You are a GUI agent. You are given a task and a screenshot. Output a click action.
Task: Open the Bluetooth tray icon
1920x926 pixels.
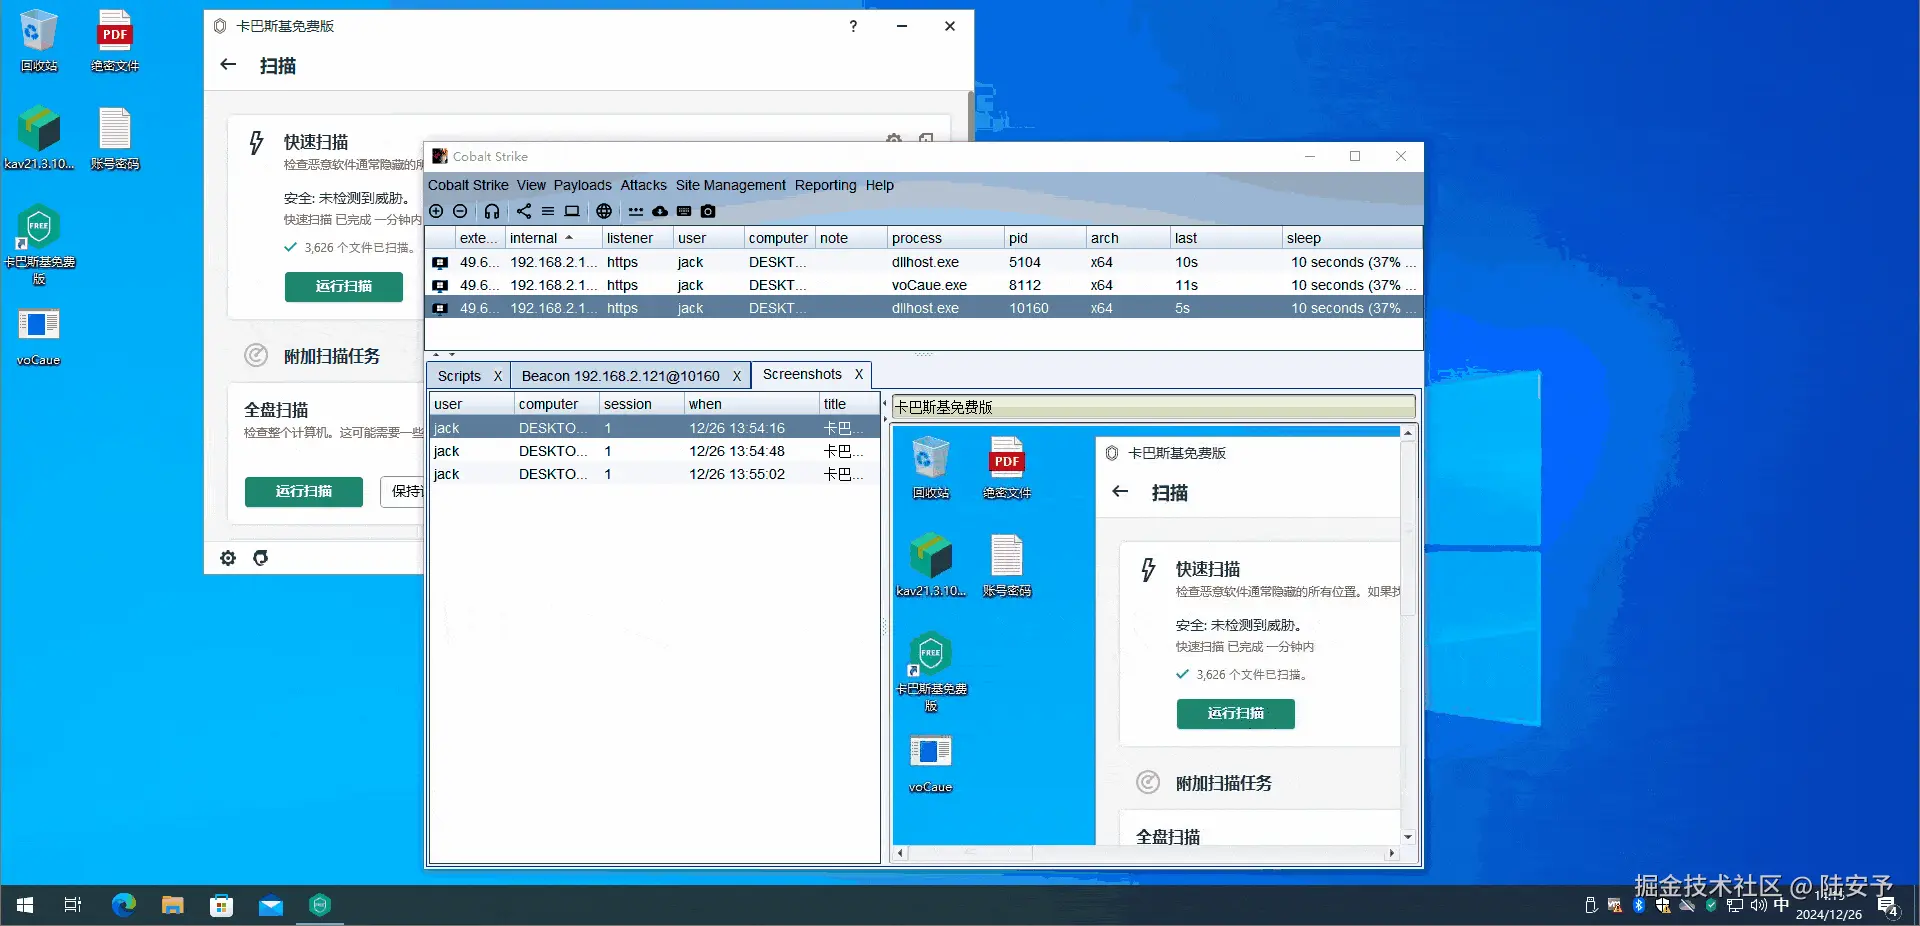click(1639, 906)
